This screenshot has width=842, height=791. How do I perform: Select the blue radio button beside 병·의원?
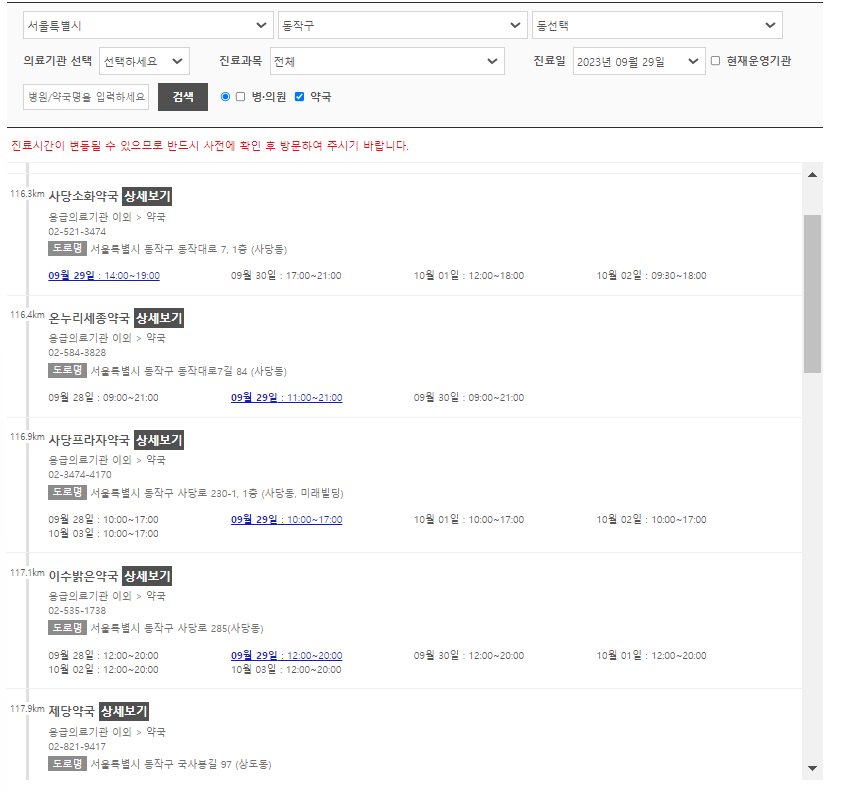[226, 97]
